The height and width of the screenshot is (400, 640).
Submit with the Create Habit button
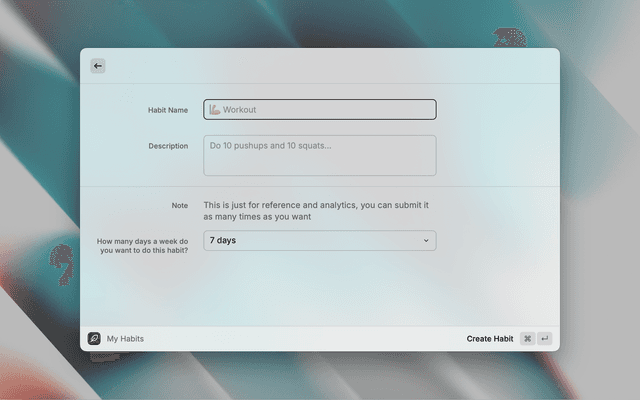[489, 339]
